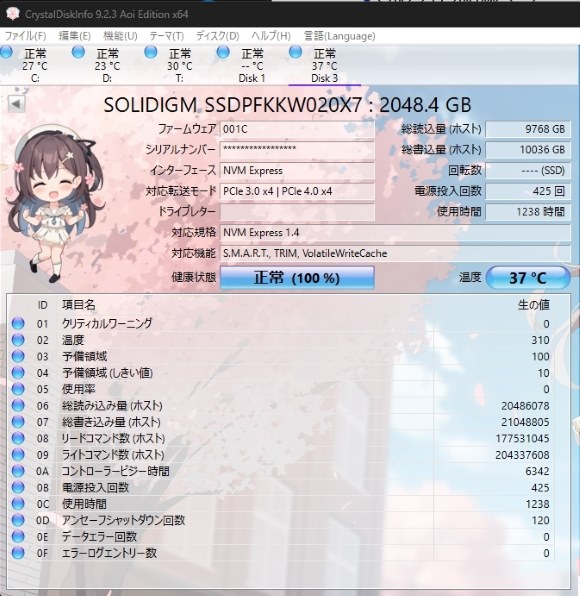Click the blue status orb for D: drive
The image size is (580, 596).
click(x=78, y=52)
